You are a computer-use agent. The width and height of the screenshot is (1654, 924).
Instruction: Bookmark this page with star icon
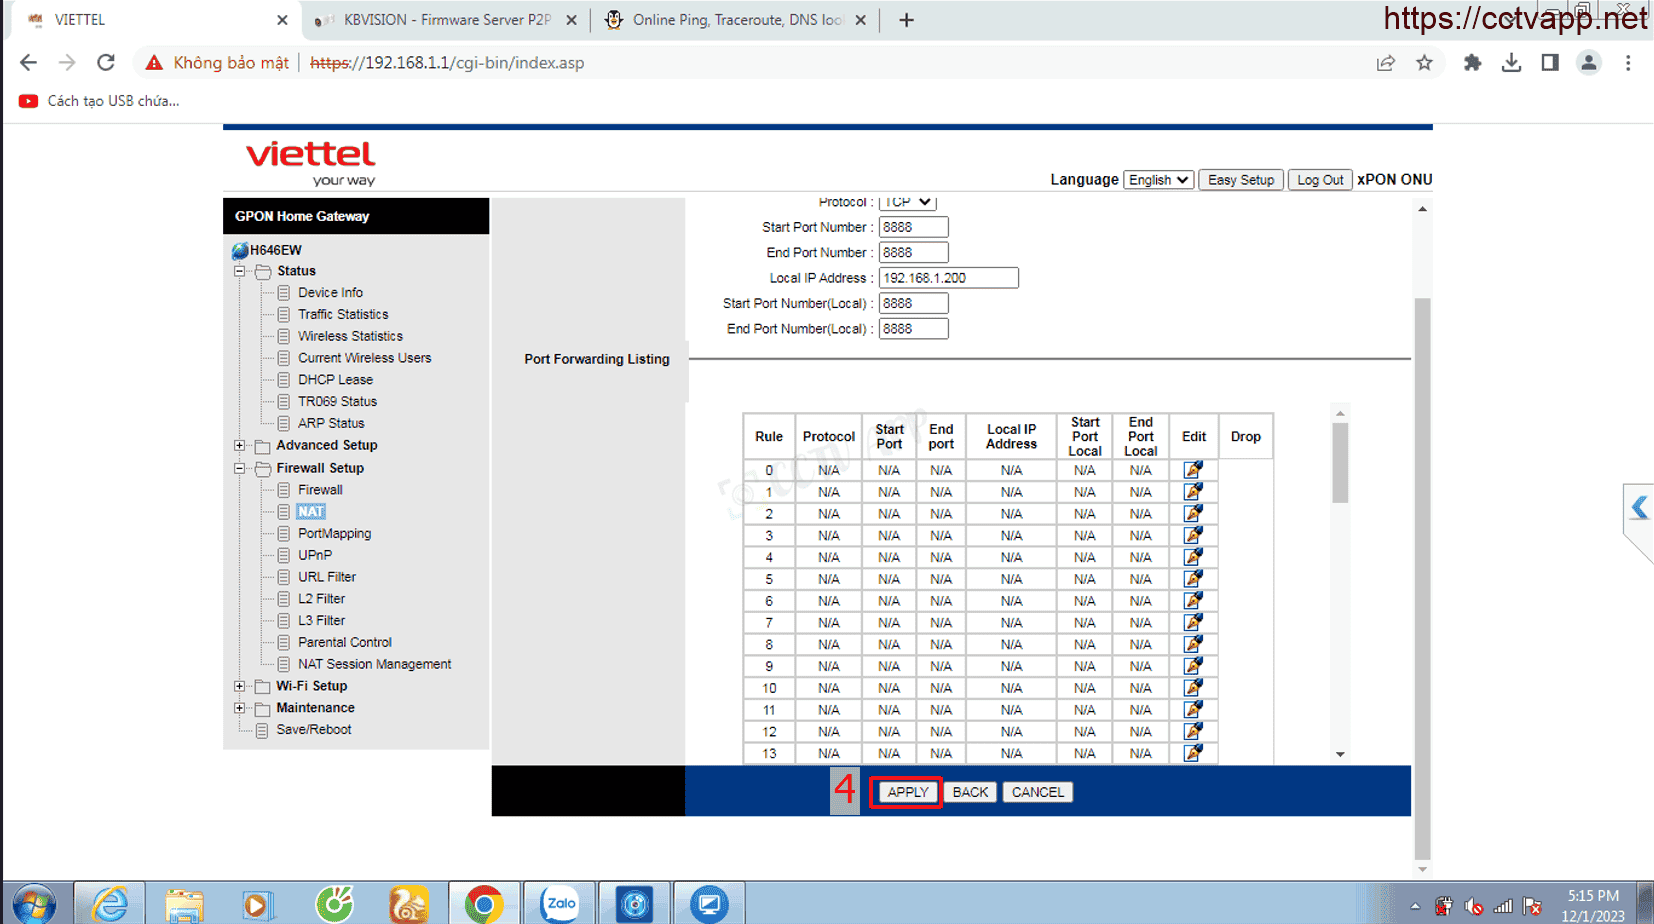click(1424, 63)
